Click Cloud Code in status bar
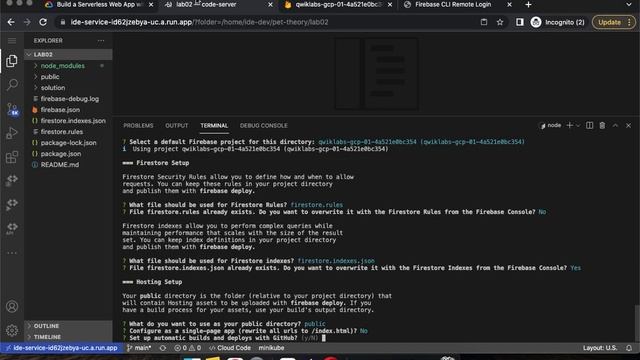This screenshot has height=360, width=640. (230, 348)
